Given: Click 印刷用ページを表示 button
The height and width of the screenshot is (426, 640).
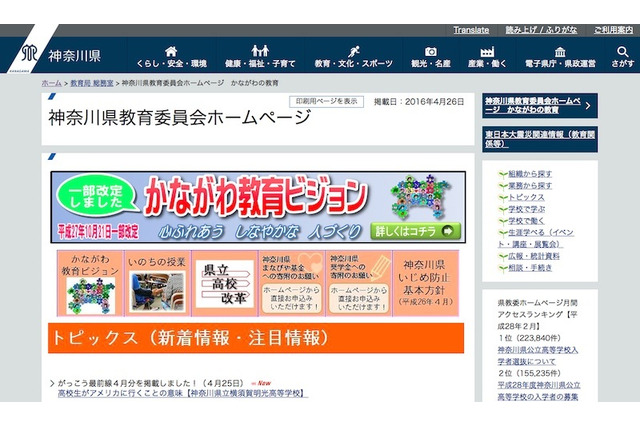Looking at the screenshot, I should 327,101.
